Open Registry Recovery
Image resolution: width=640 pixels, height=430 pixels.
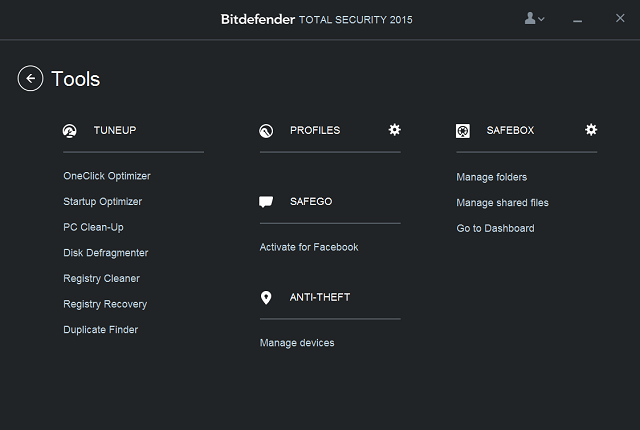click(105, 304)
